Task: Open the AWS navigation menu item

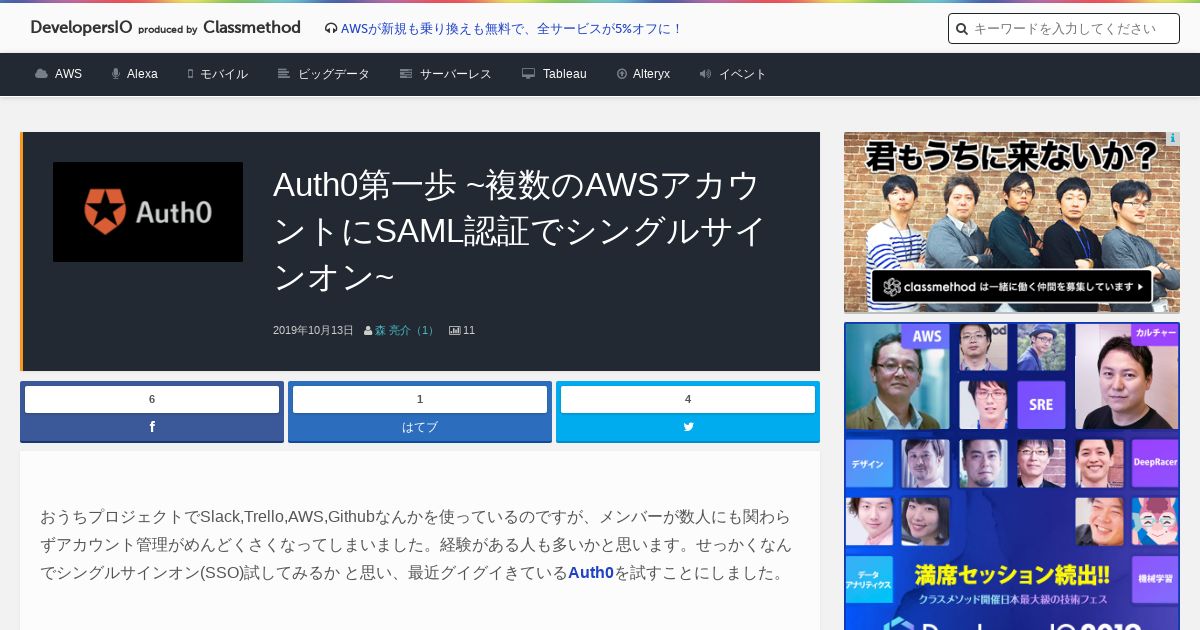Action: (x=68, y=74)
